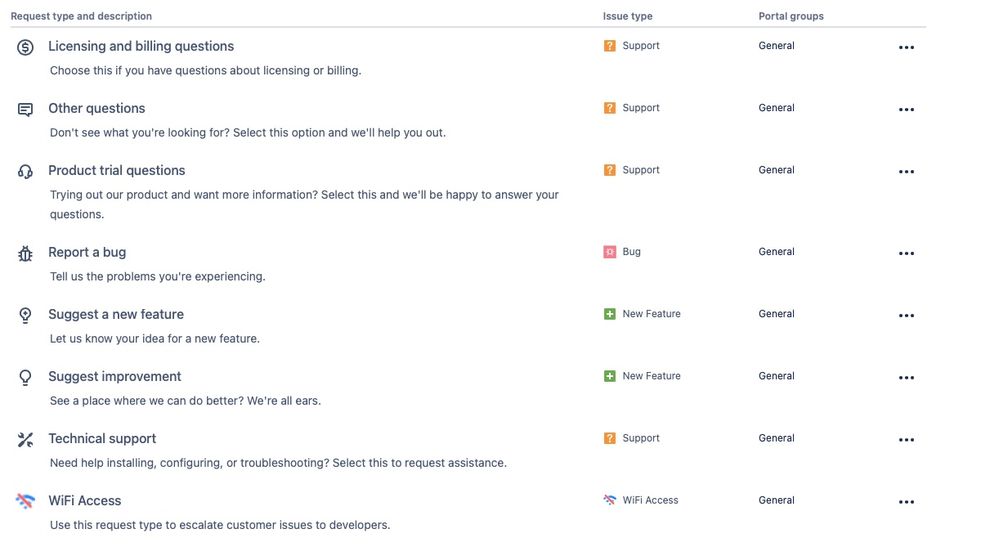This screenshot has width=999, height=547.
Task: Open the more options menu for WiFi Access
Action: (906, 502)
